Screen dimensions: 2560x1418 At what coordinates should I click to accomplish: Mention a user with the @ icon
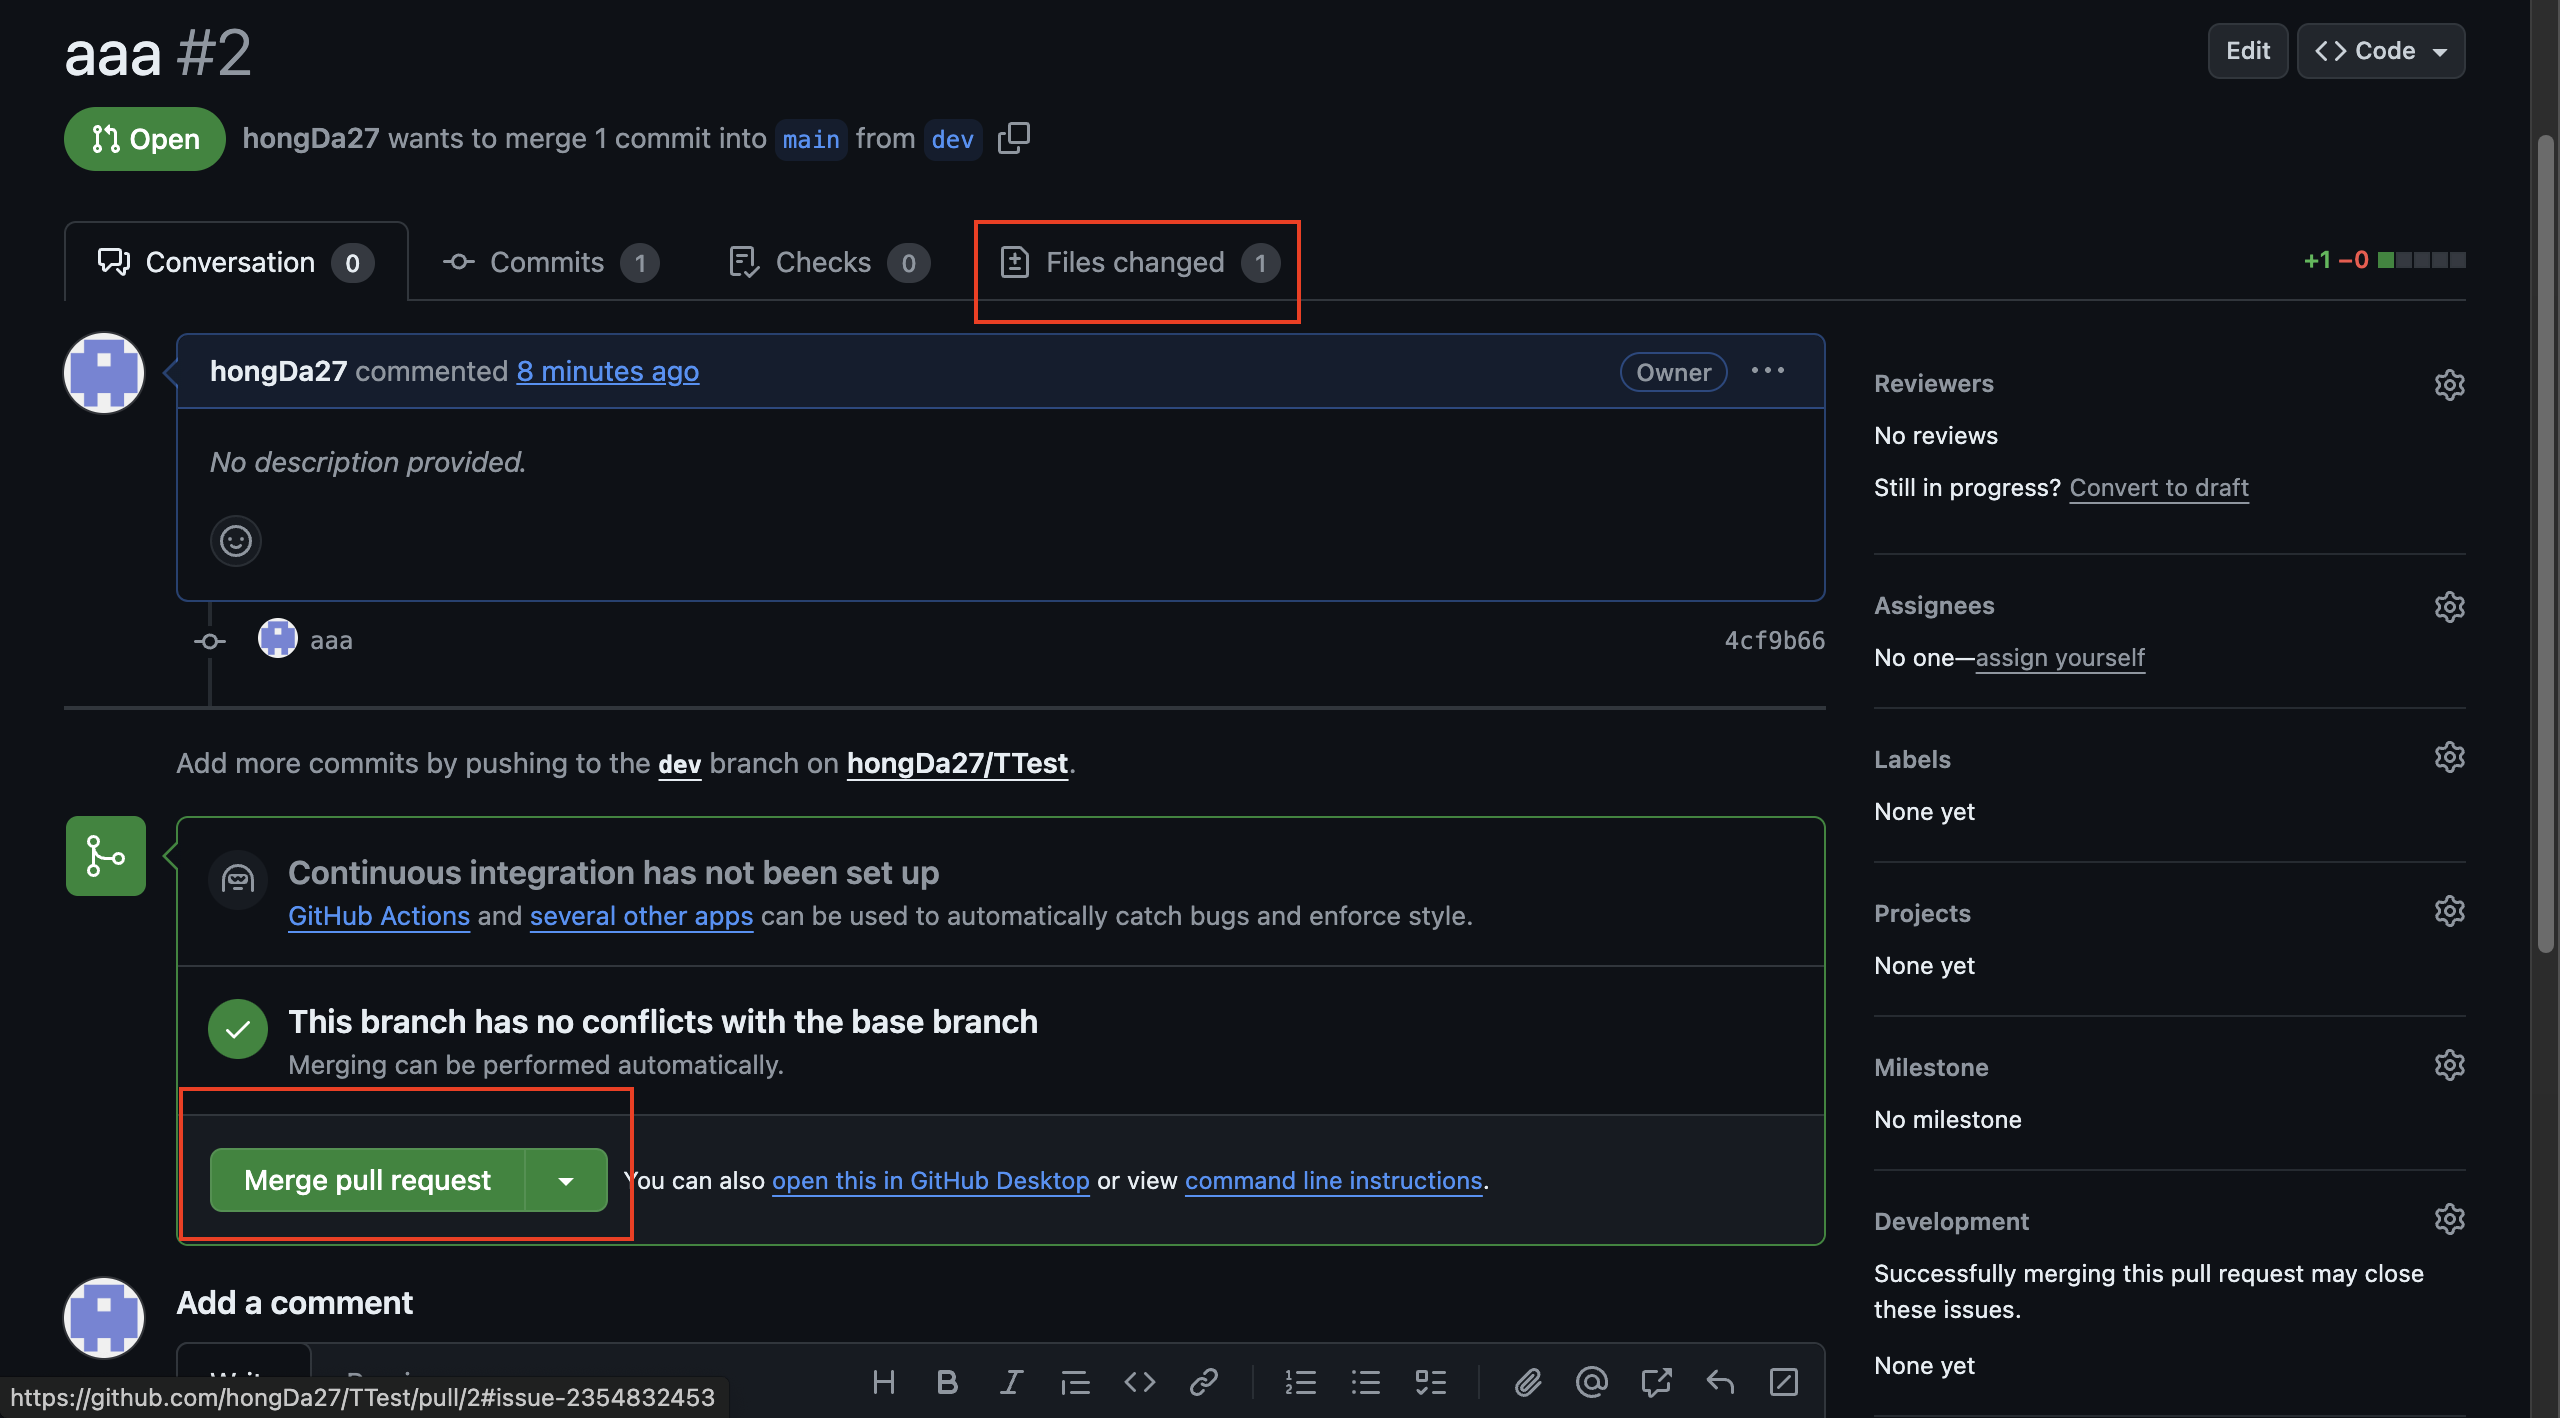1591,1382
